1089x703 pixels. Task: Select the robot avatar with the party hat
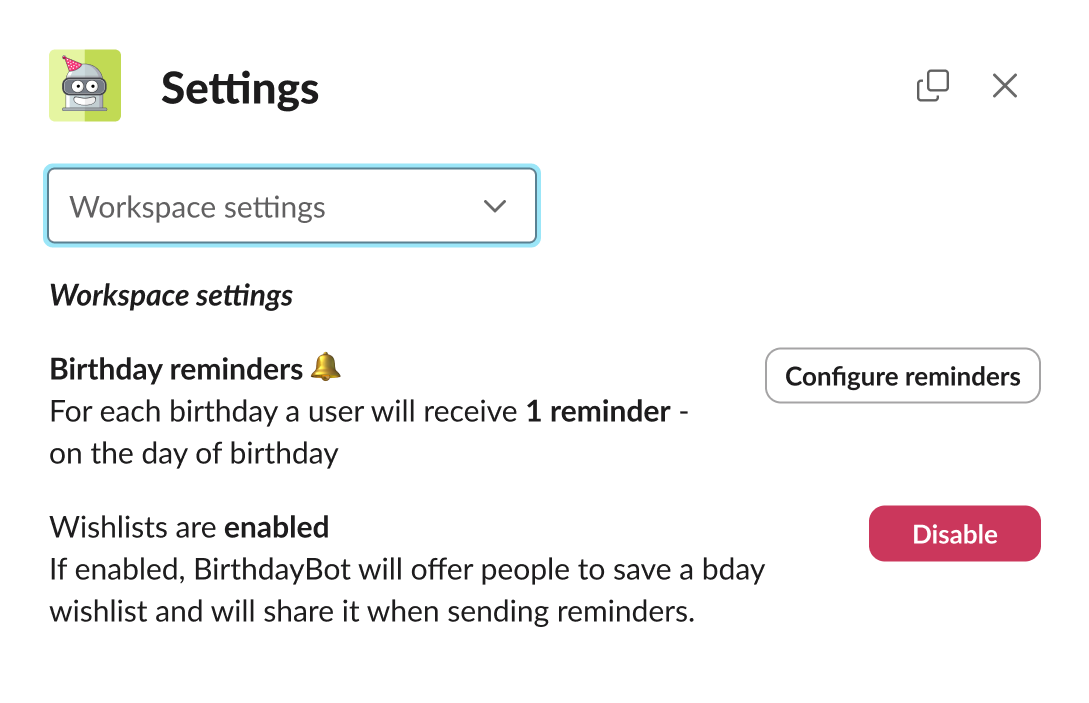coord(85,86)
